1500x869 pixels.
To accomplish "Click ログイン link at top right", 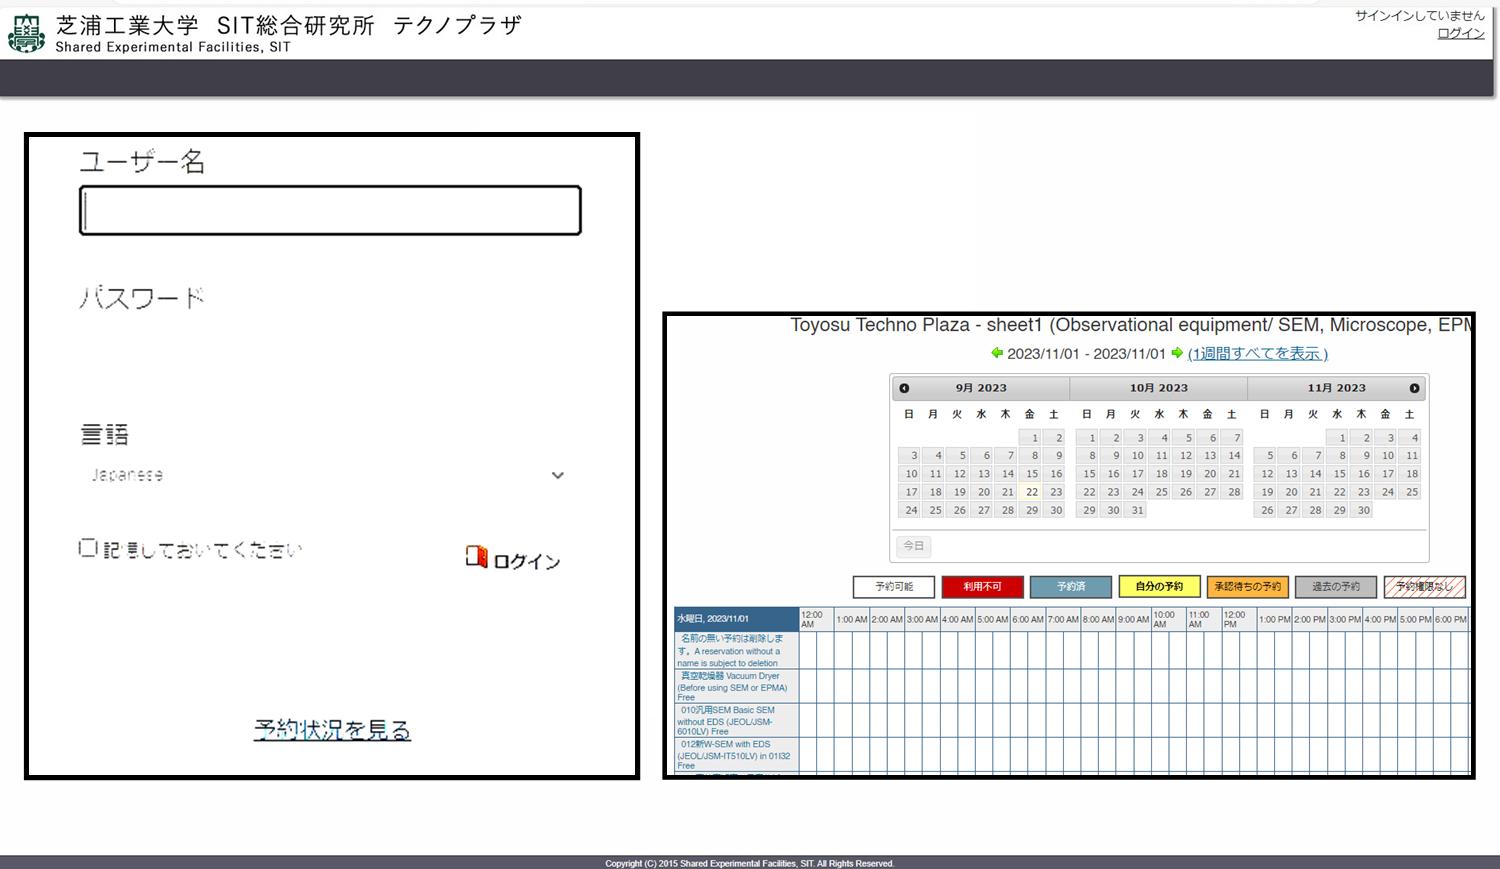I will pos(1460,33).
